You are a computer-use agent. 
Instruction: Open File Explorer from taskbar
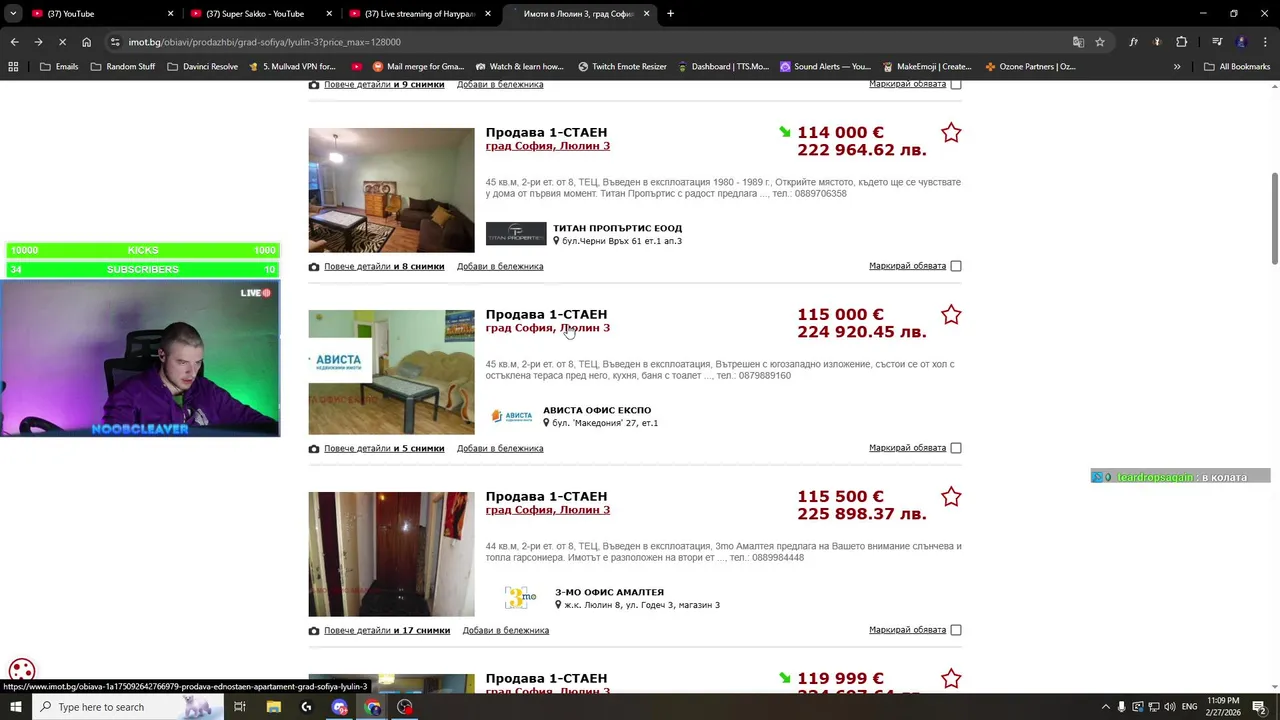[273, 707]
